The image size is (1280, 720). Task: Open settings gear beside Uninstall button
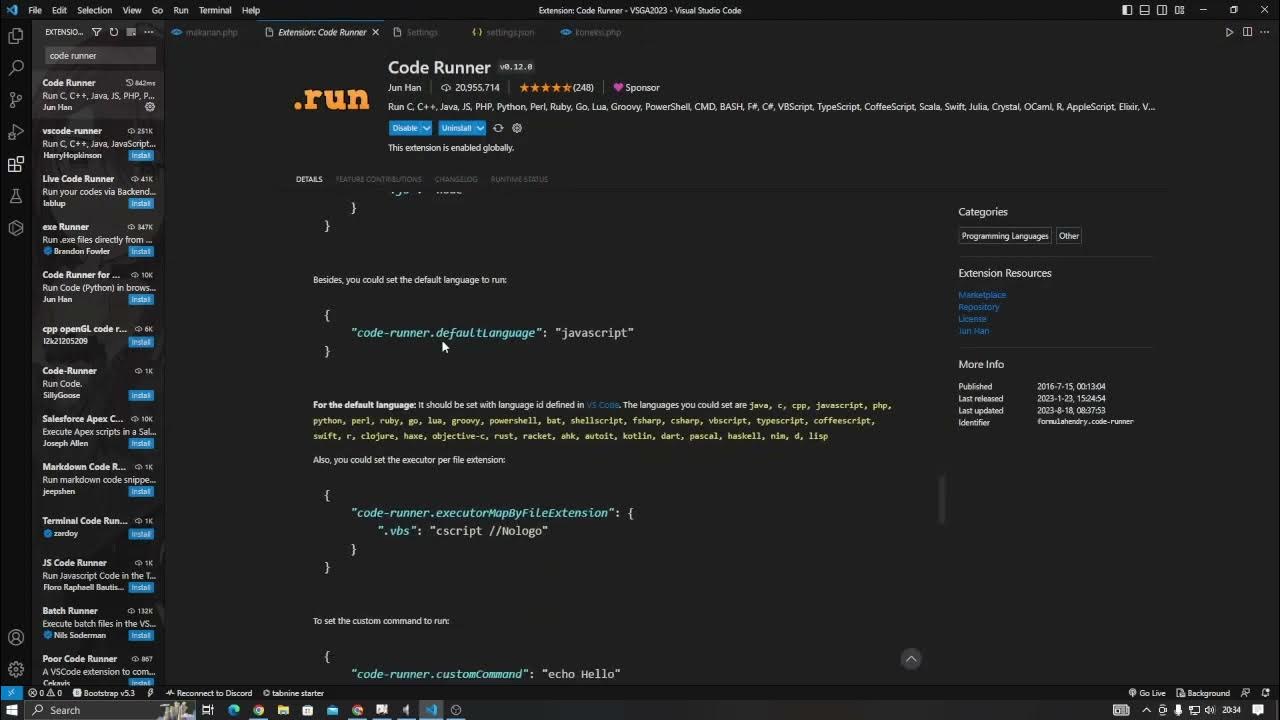coord(517,128)
